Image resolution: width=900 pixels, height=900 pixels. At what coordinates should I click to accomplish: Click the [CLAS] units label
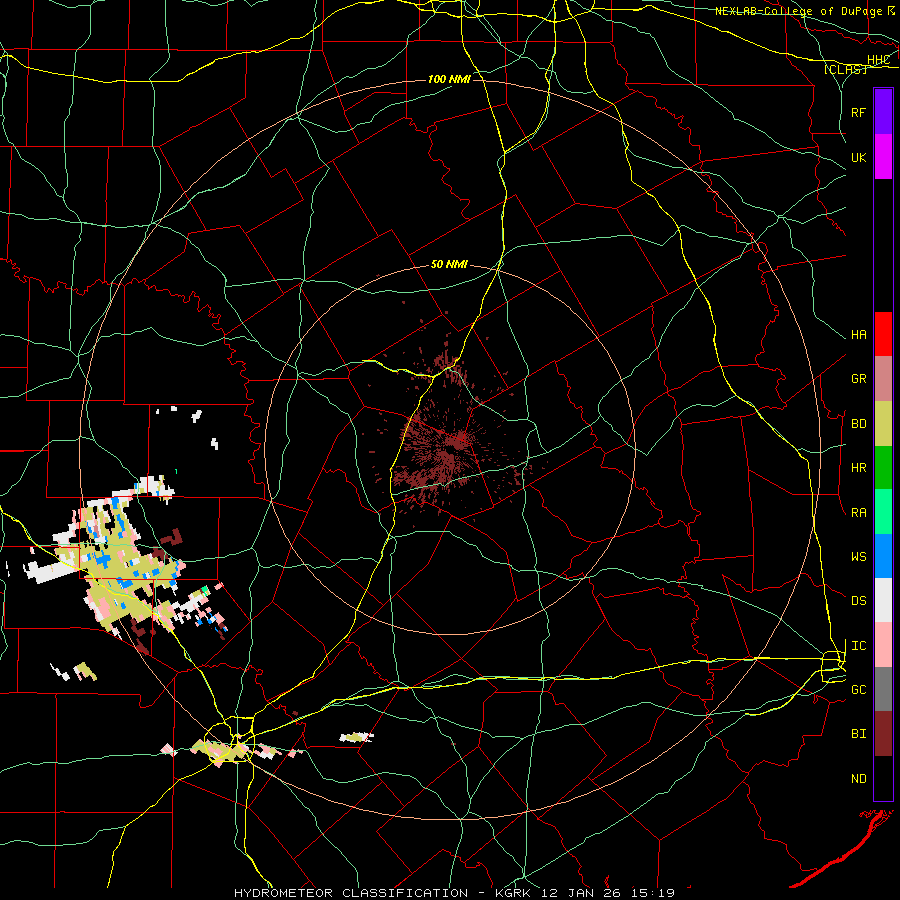pos(845,69)
